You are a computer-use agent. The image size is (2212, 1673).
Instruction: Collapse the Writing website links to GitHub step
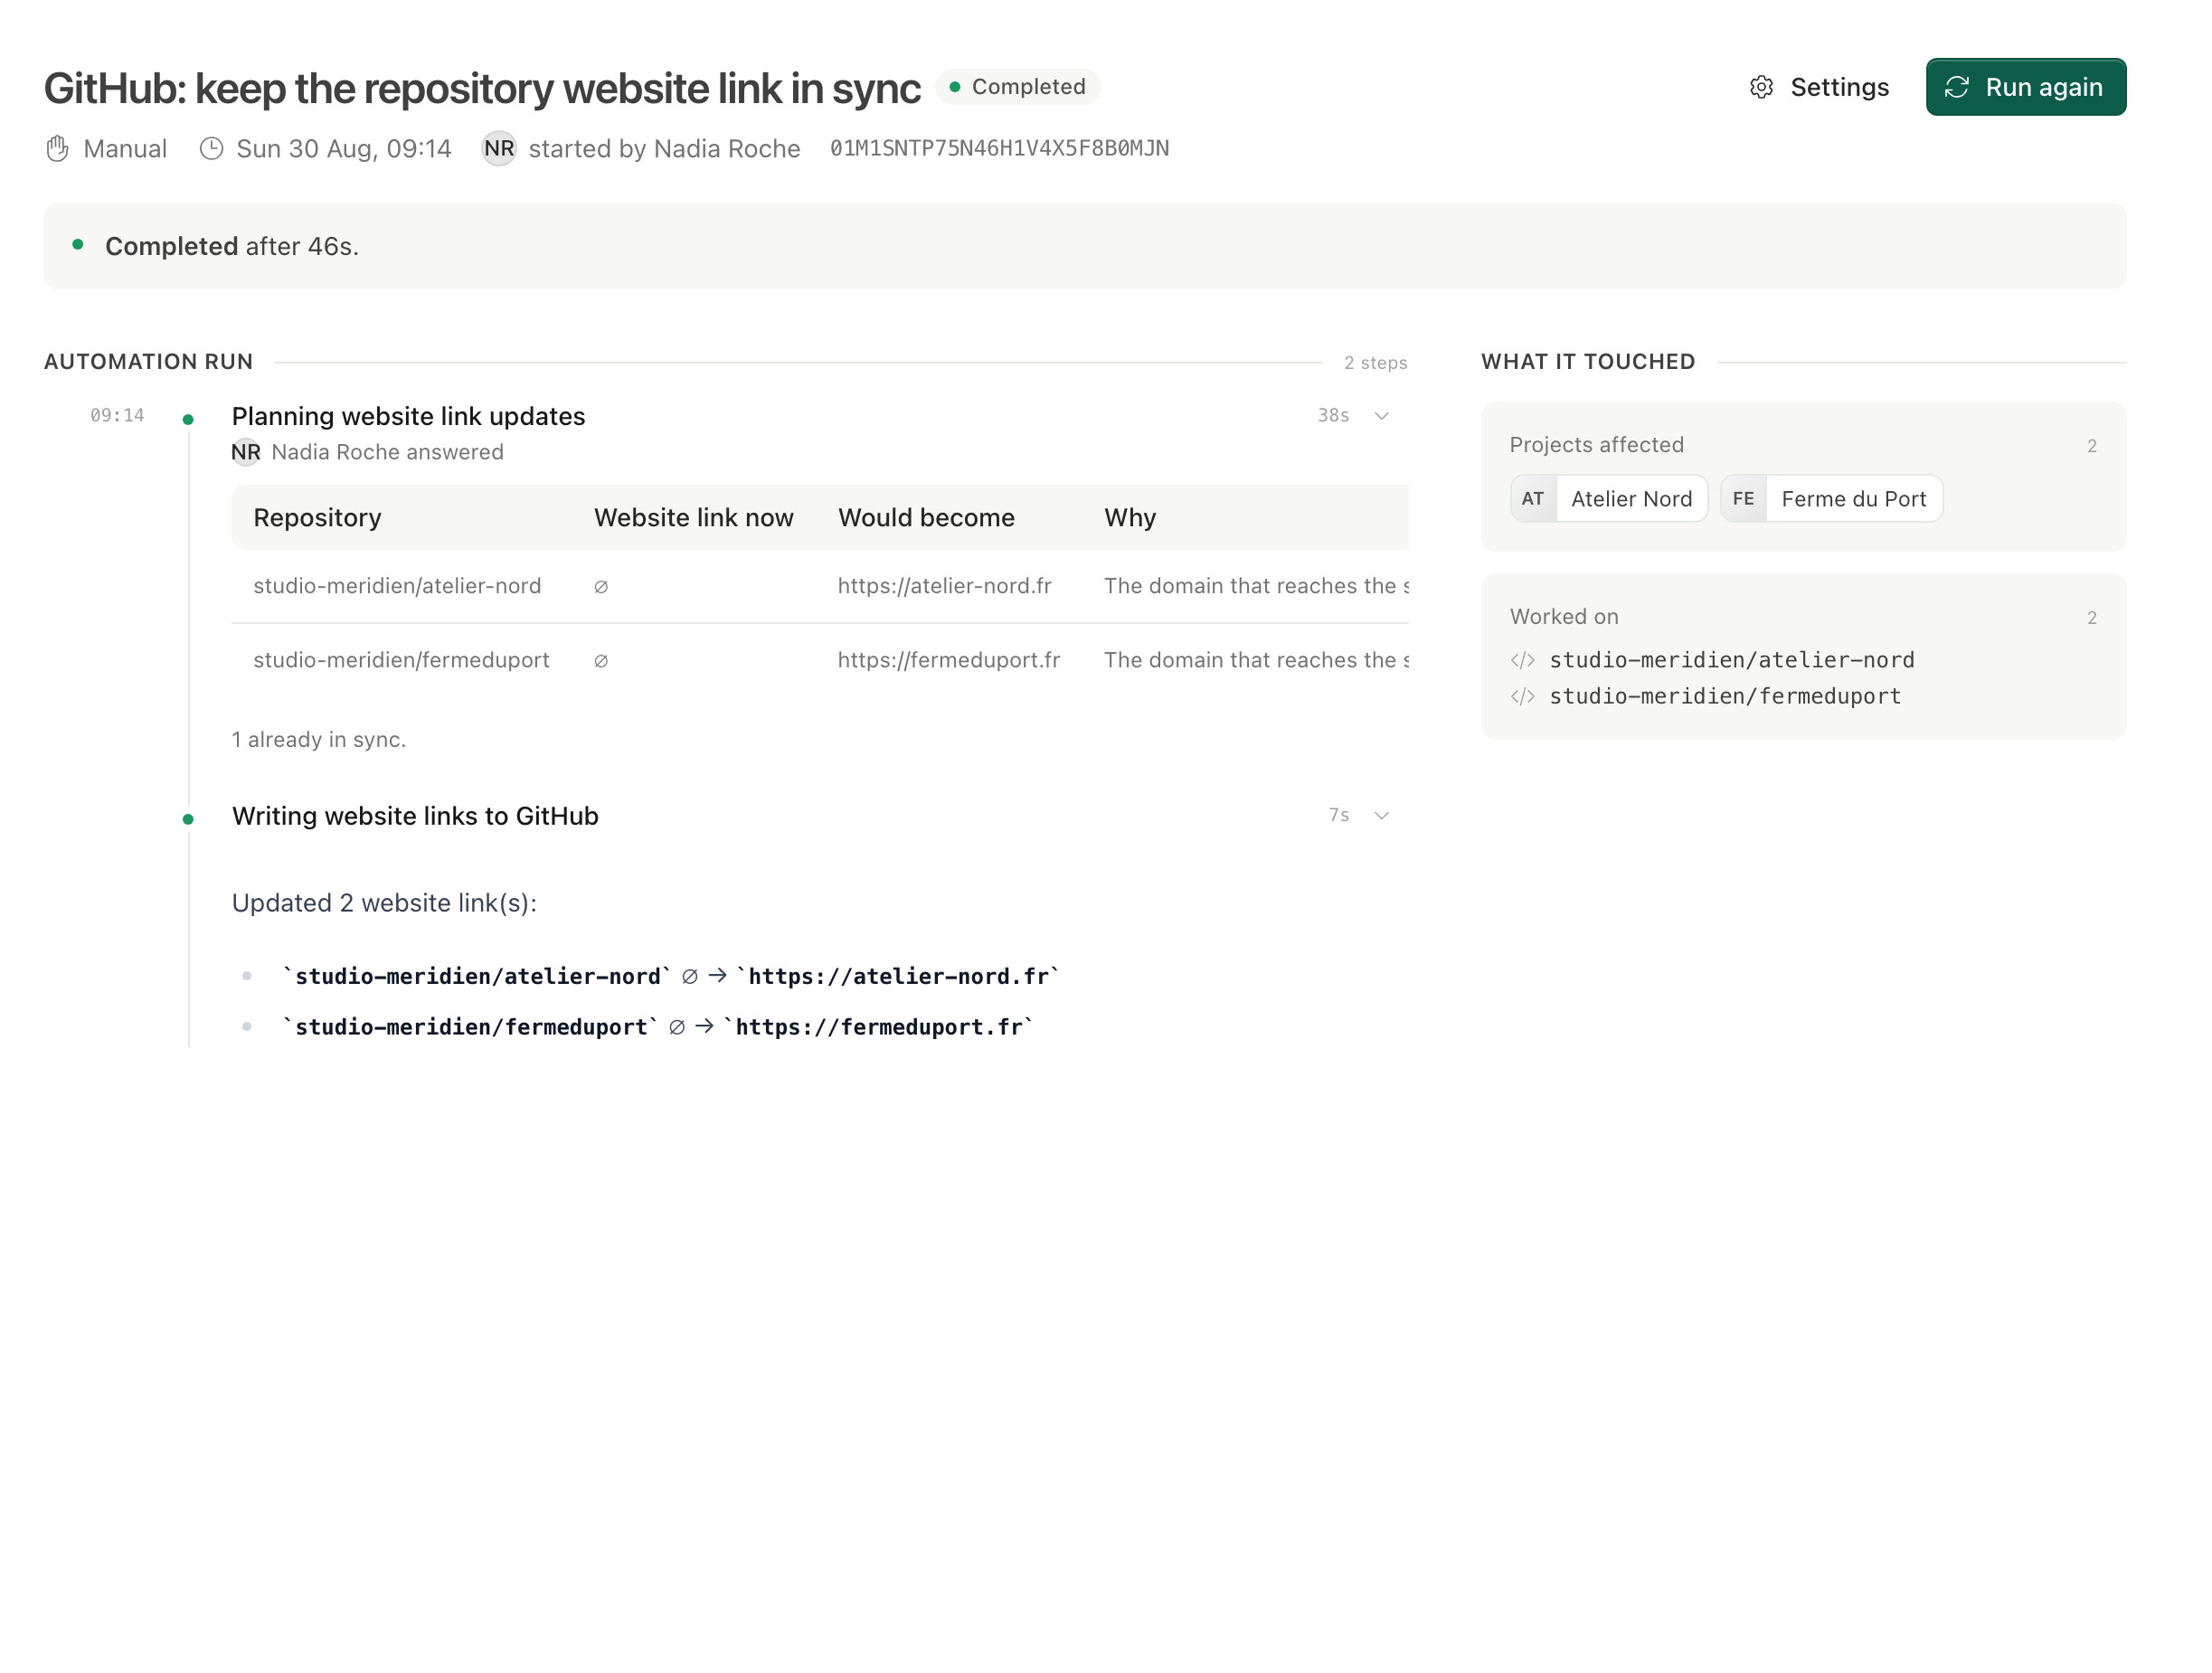point(1381,816)
